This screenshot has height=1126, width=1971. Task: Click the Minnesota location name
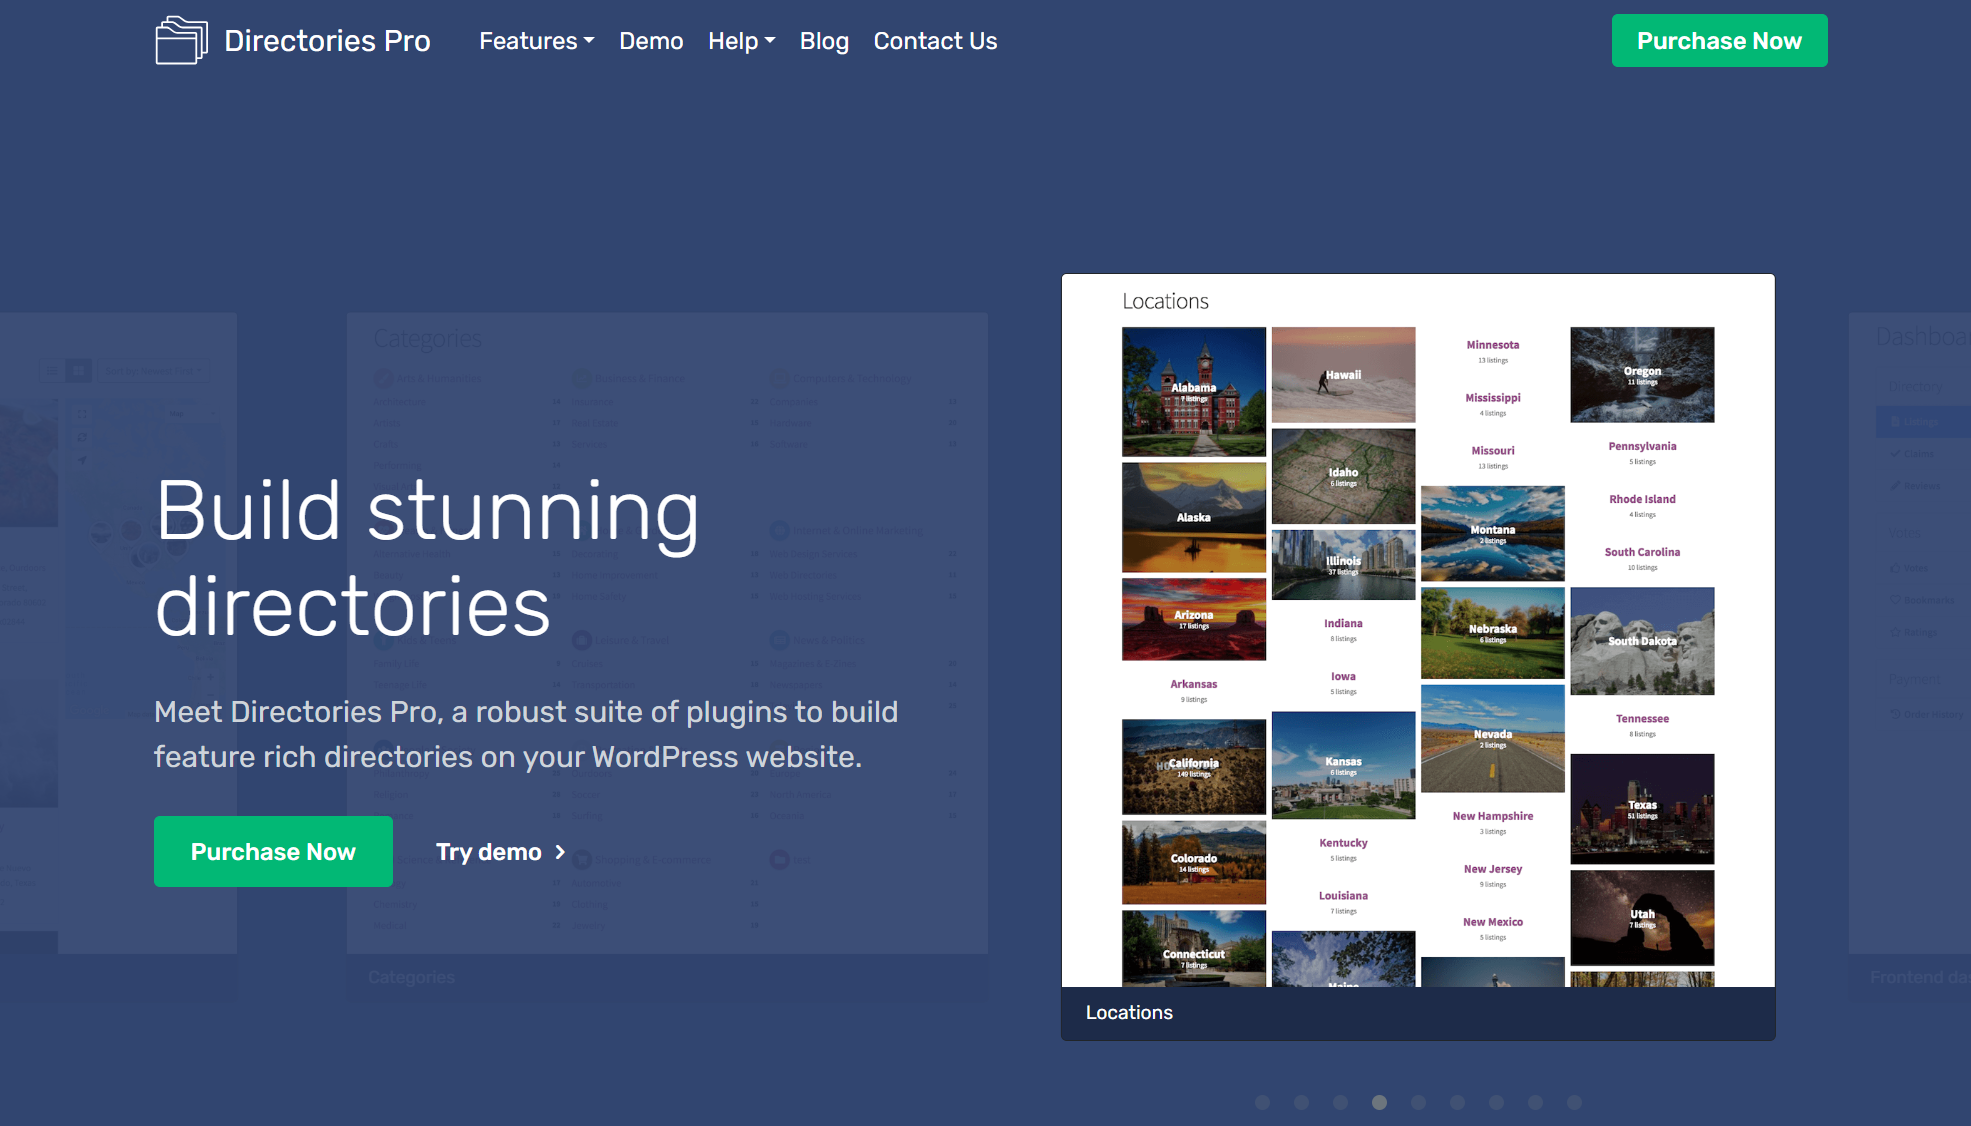tap(1493, 345)
